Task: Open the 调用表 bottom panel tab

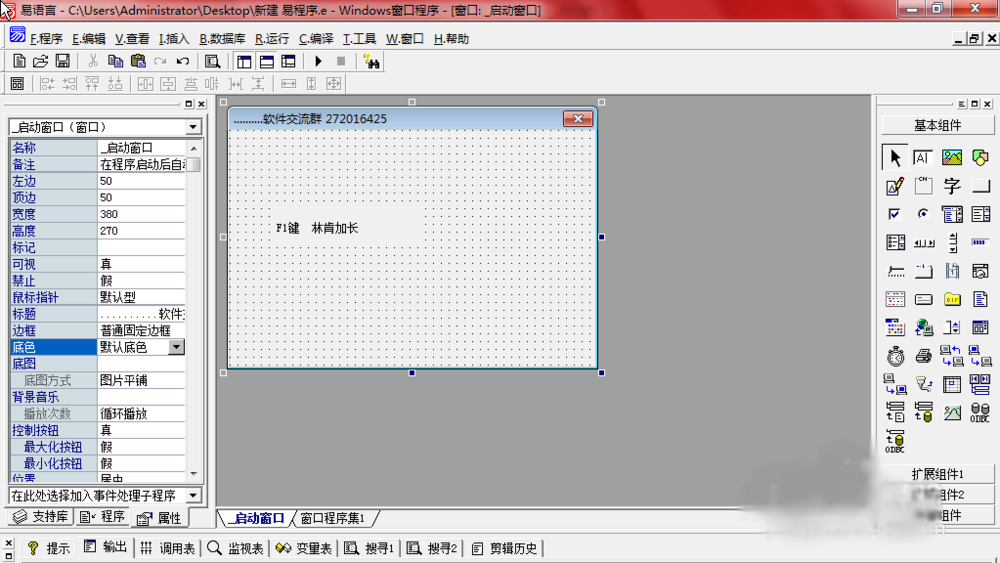Action: click(168, 548)
